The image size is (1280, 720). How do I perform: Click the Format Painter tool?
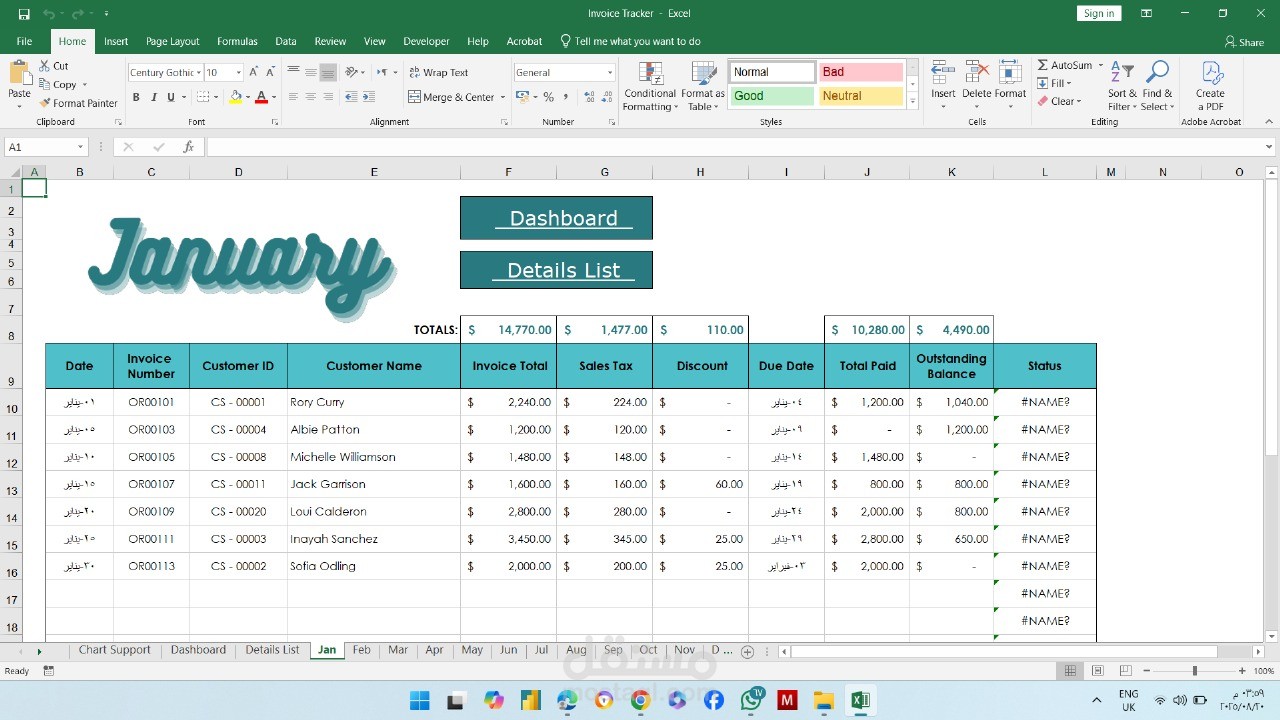(79, 103)
